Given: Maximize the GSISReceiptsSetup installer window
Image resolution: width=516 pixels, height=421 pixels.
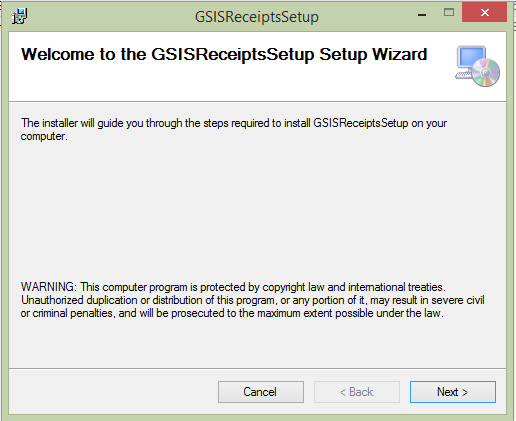Looking at the screenshot, I should click(x=449, y=13).
